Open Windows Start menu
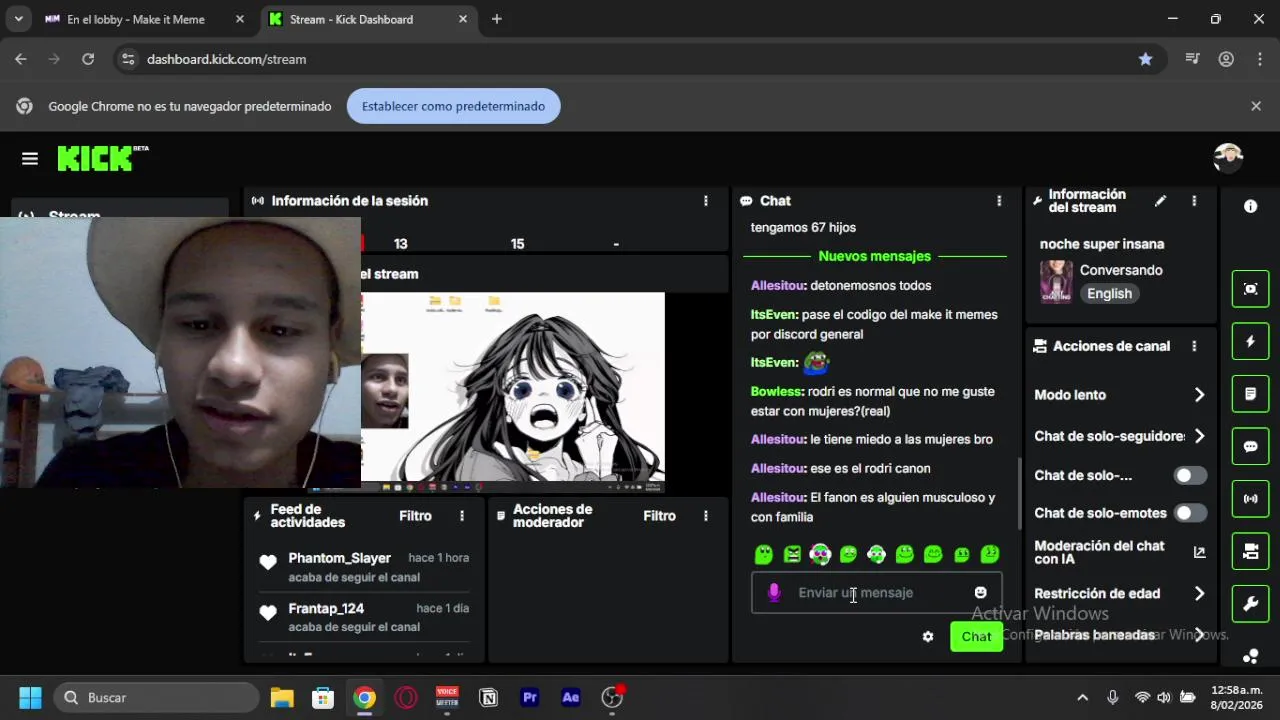The image size is (1280, 720). pyautogui.click(x=30, y=697)
